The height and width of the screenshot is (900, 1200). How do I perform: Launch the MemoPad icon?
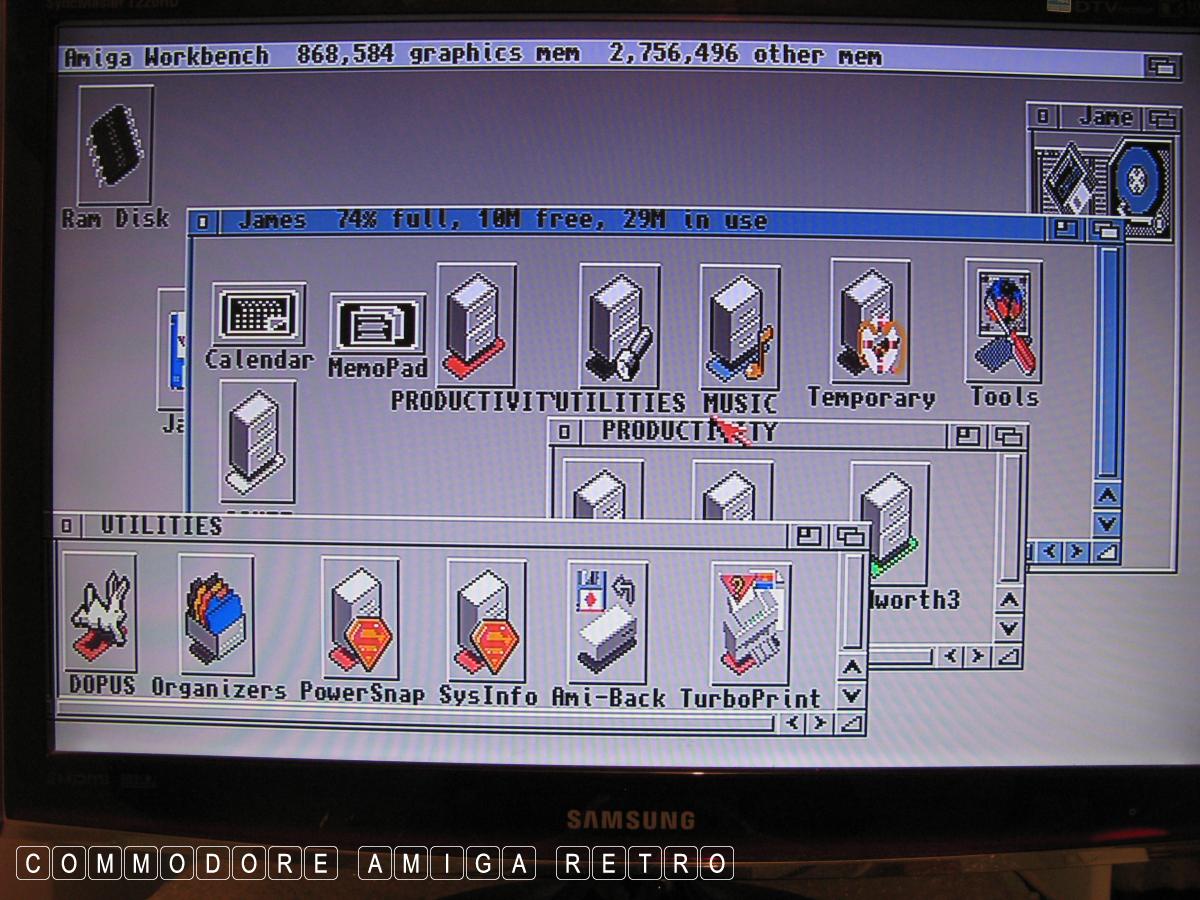coord(377,326)
